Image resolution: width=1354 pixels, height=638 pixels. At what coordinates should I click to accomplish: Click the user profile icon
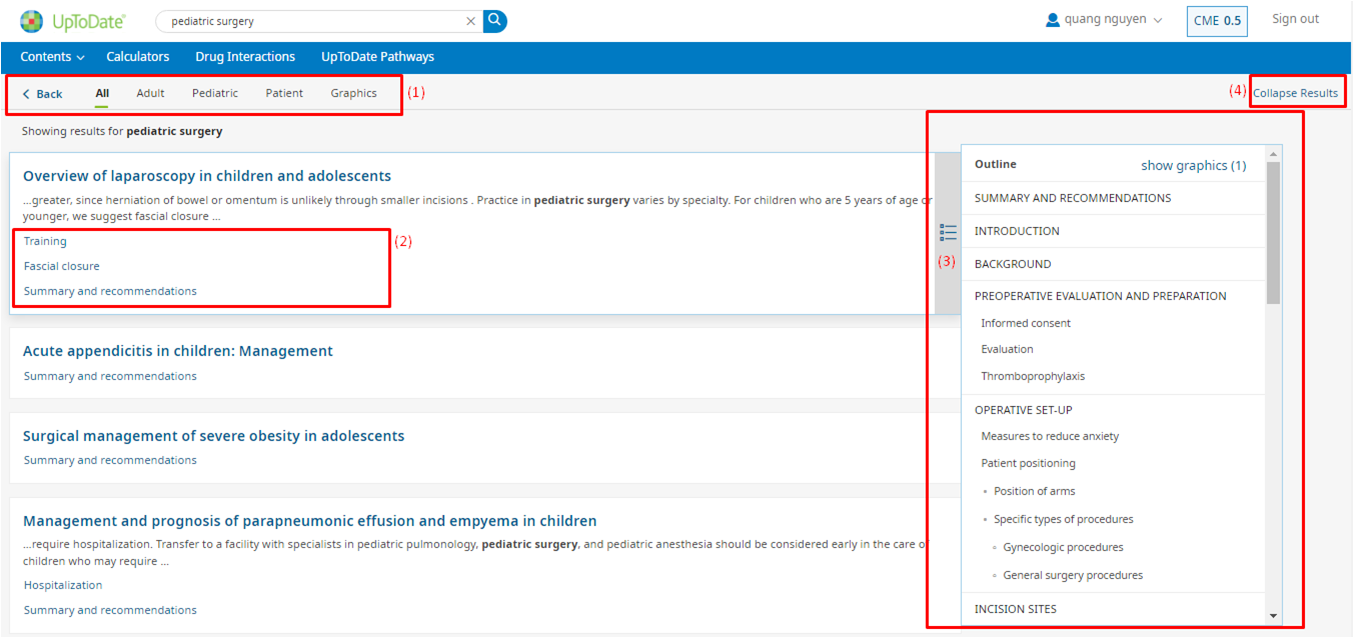tap(1052, 20)
